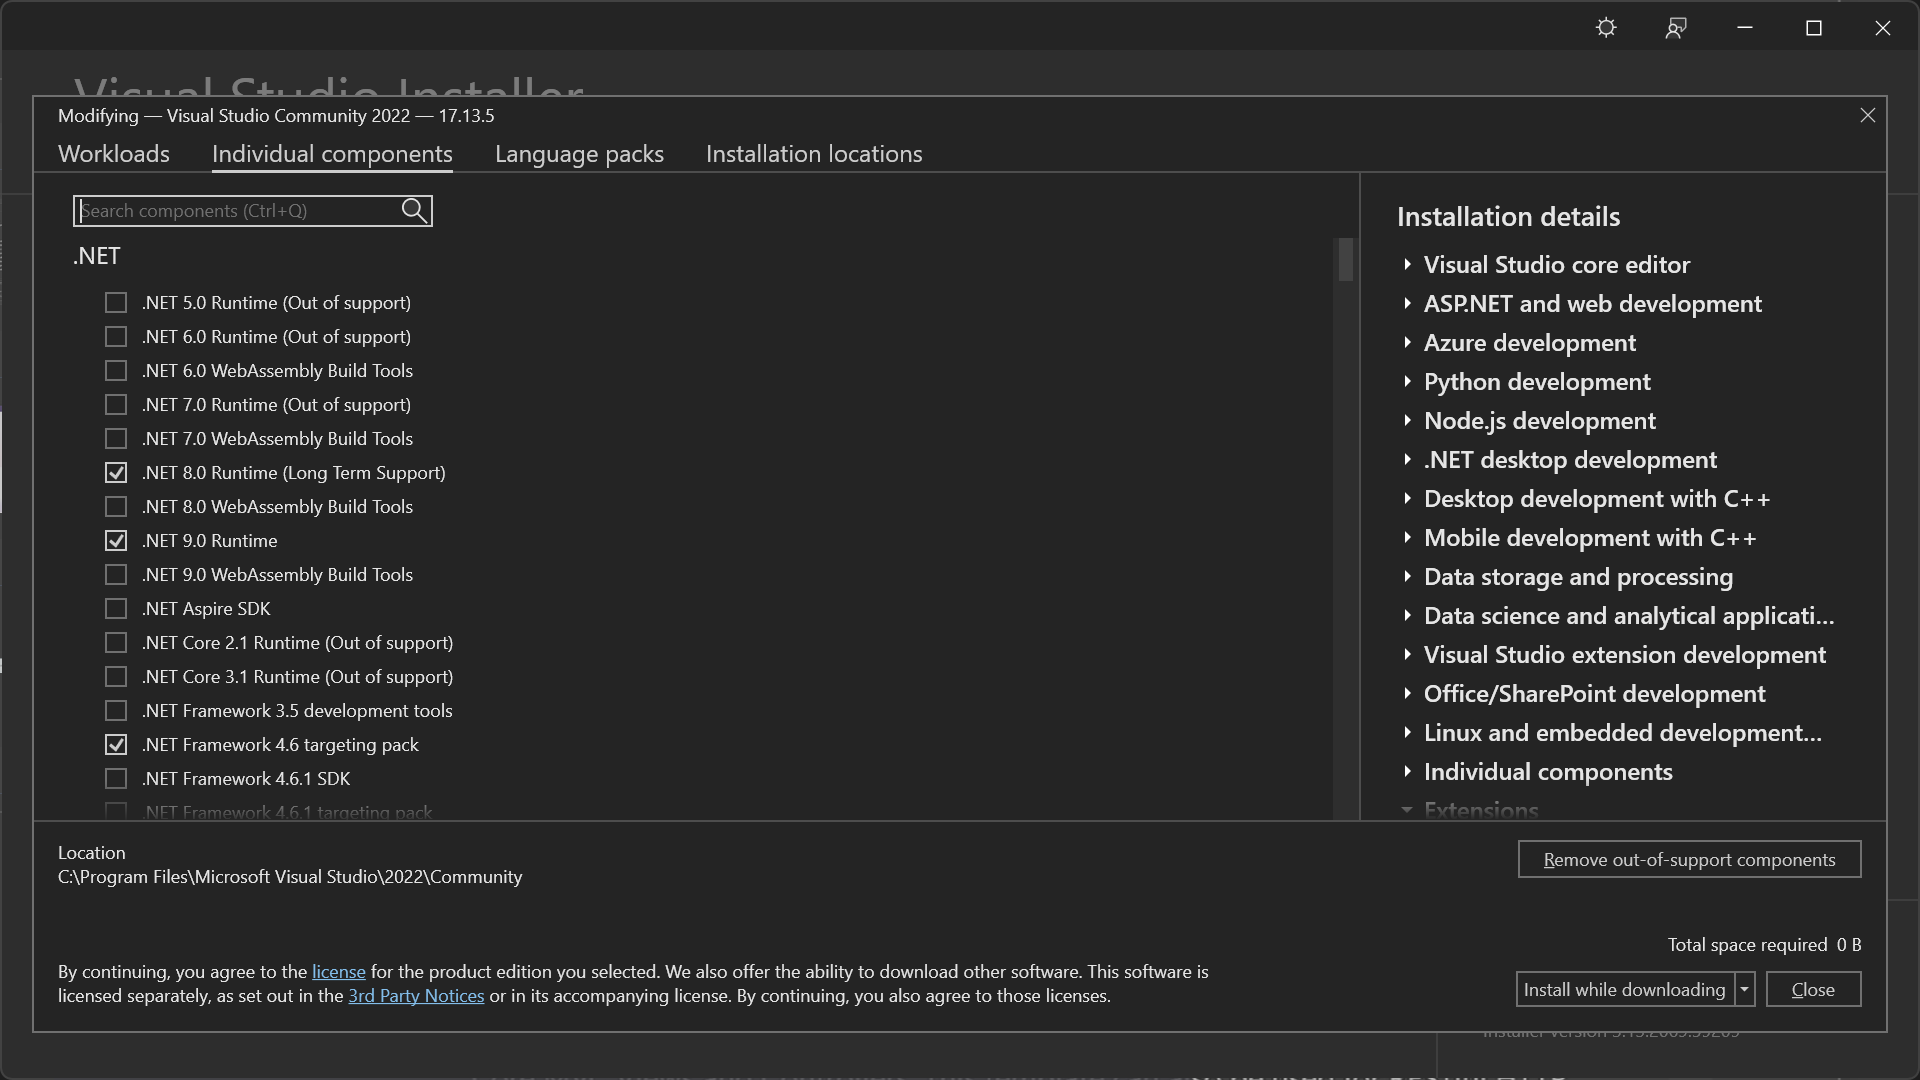Open the license link
1920x1080 pixels.
tap(339, 972)
